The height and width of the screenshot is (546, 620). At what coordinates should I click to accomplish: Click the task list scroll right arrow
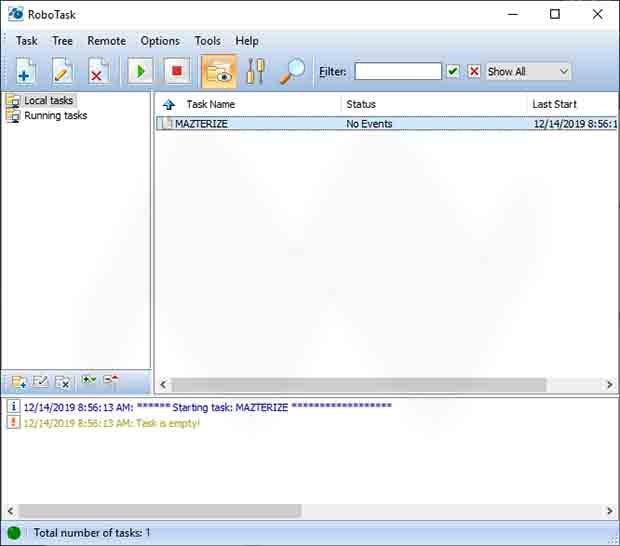coord(609,384)
